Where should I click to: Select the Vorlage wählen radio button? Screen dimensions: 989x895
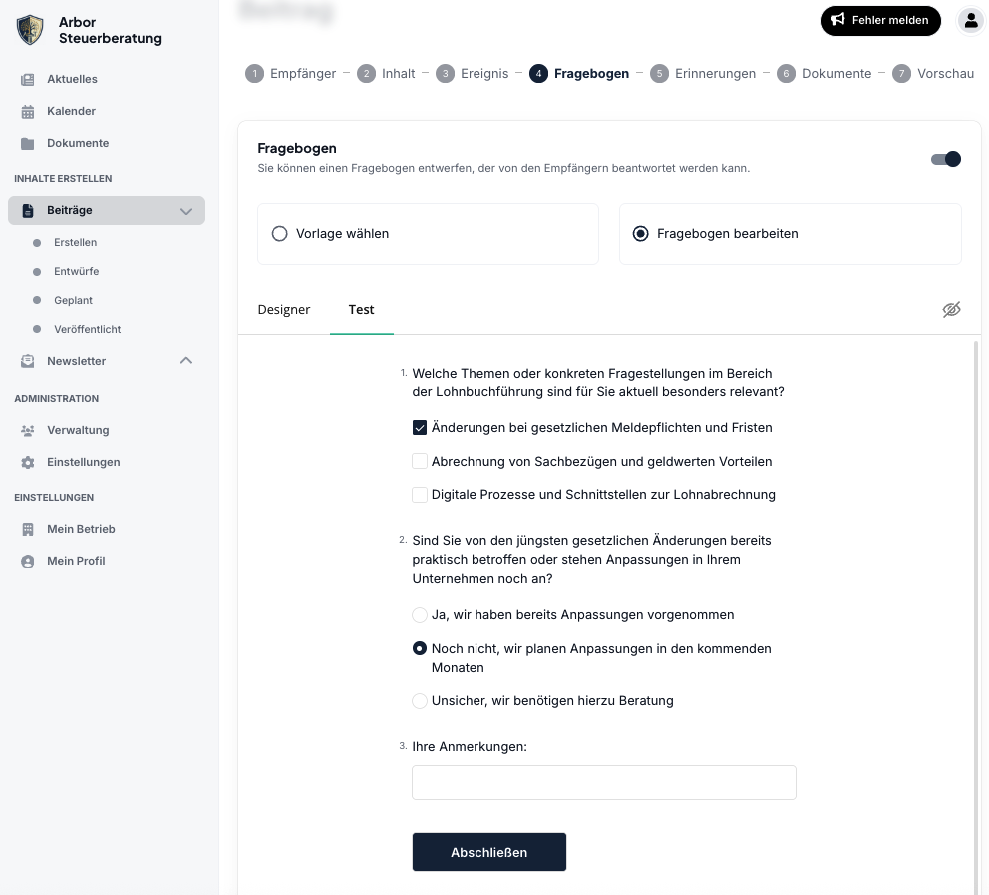(280, 233)
